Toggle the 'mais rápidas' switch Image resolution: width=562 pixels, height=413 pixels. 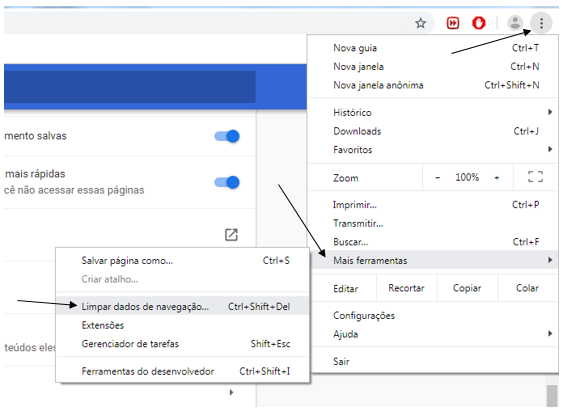click(227, 182)
